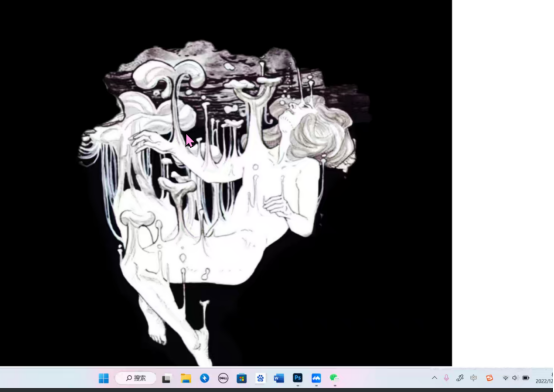Open WeChat from the taskbar

(x=334, y=378)
